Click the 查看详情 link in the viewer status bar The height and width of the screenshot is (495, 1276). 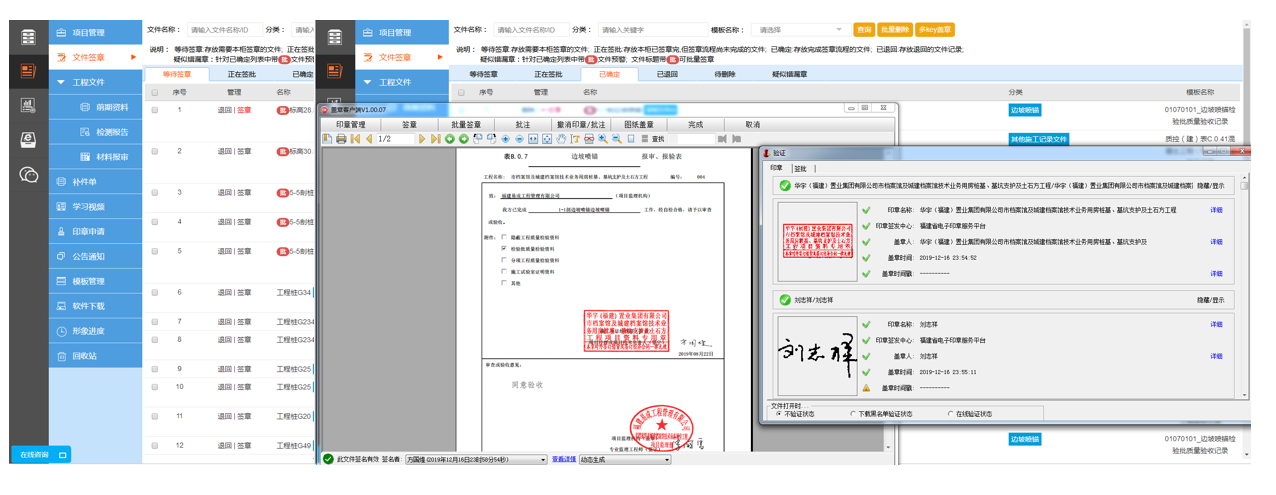pos(564,460)
